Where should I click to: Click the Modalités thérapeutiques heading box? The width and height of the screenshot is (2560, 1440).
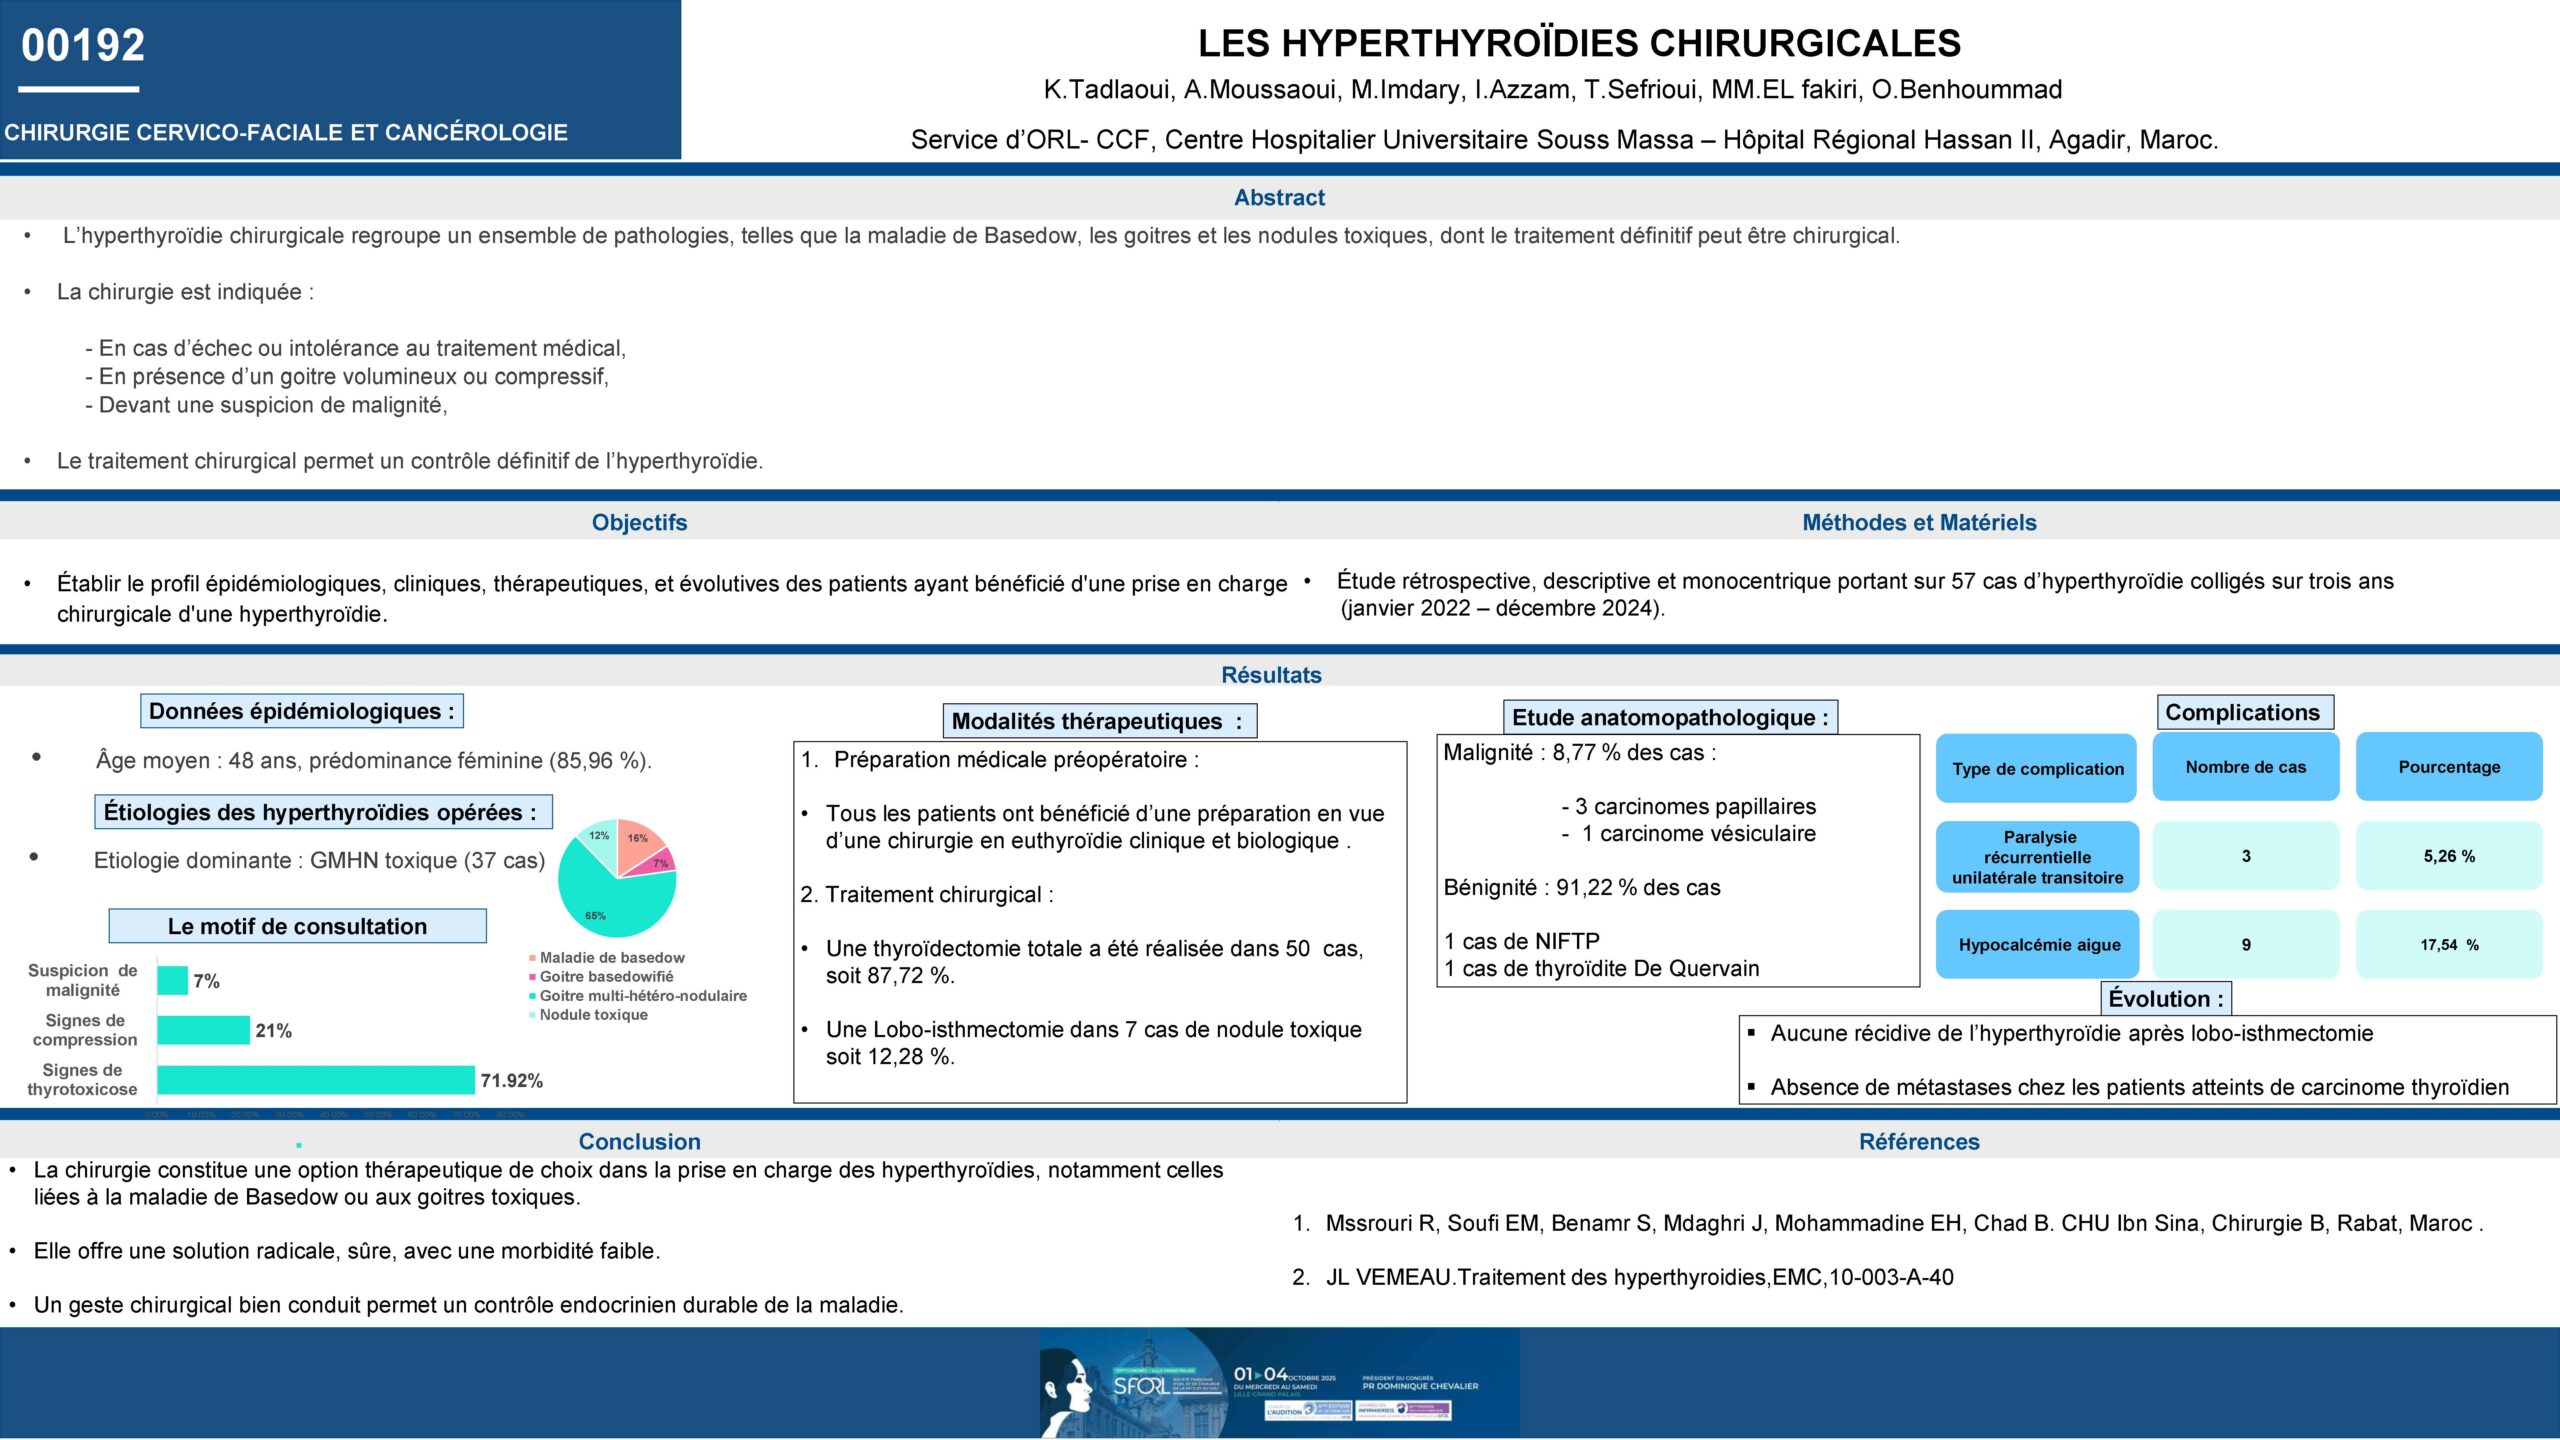[1098, 721]
